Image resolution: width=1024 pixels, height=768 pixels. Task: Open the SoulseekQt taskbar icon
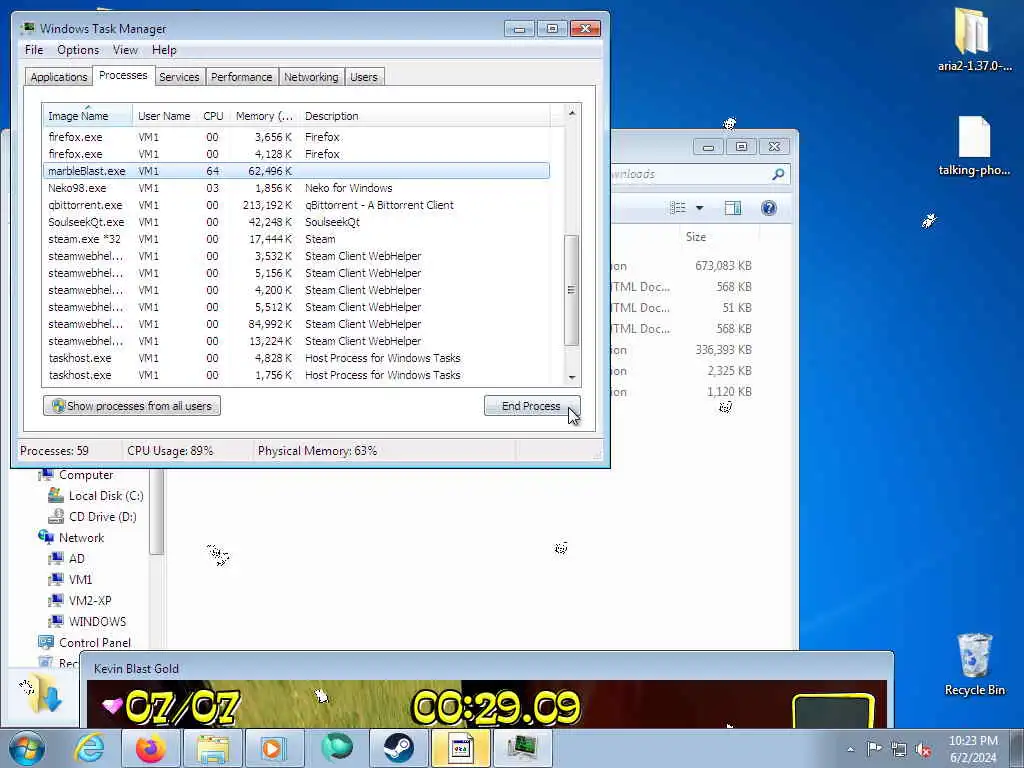click(x=336, y=748)
